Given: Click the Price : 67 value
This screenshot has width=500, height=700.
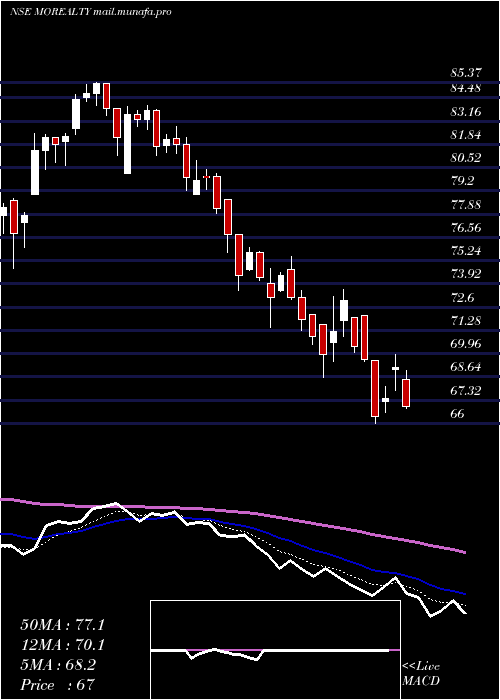Looking at the screenshot, I should pos(58,685).
